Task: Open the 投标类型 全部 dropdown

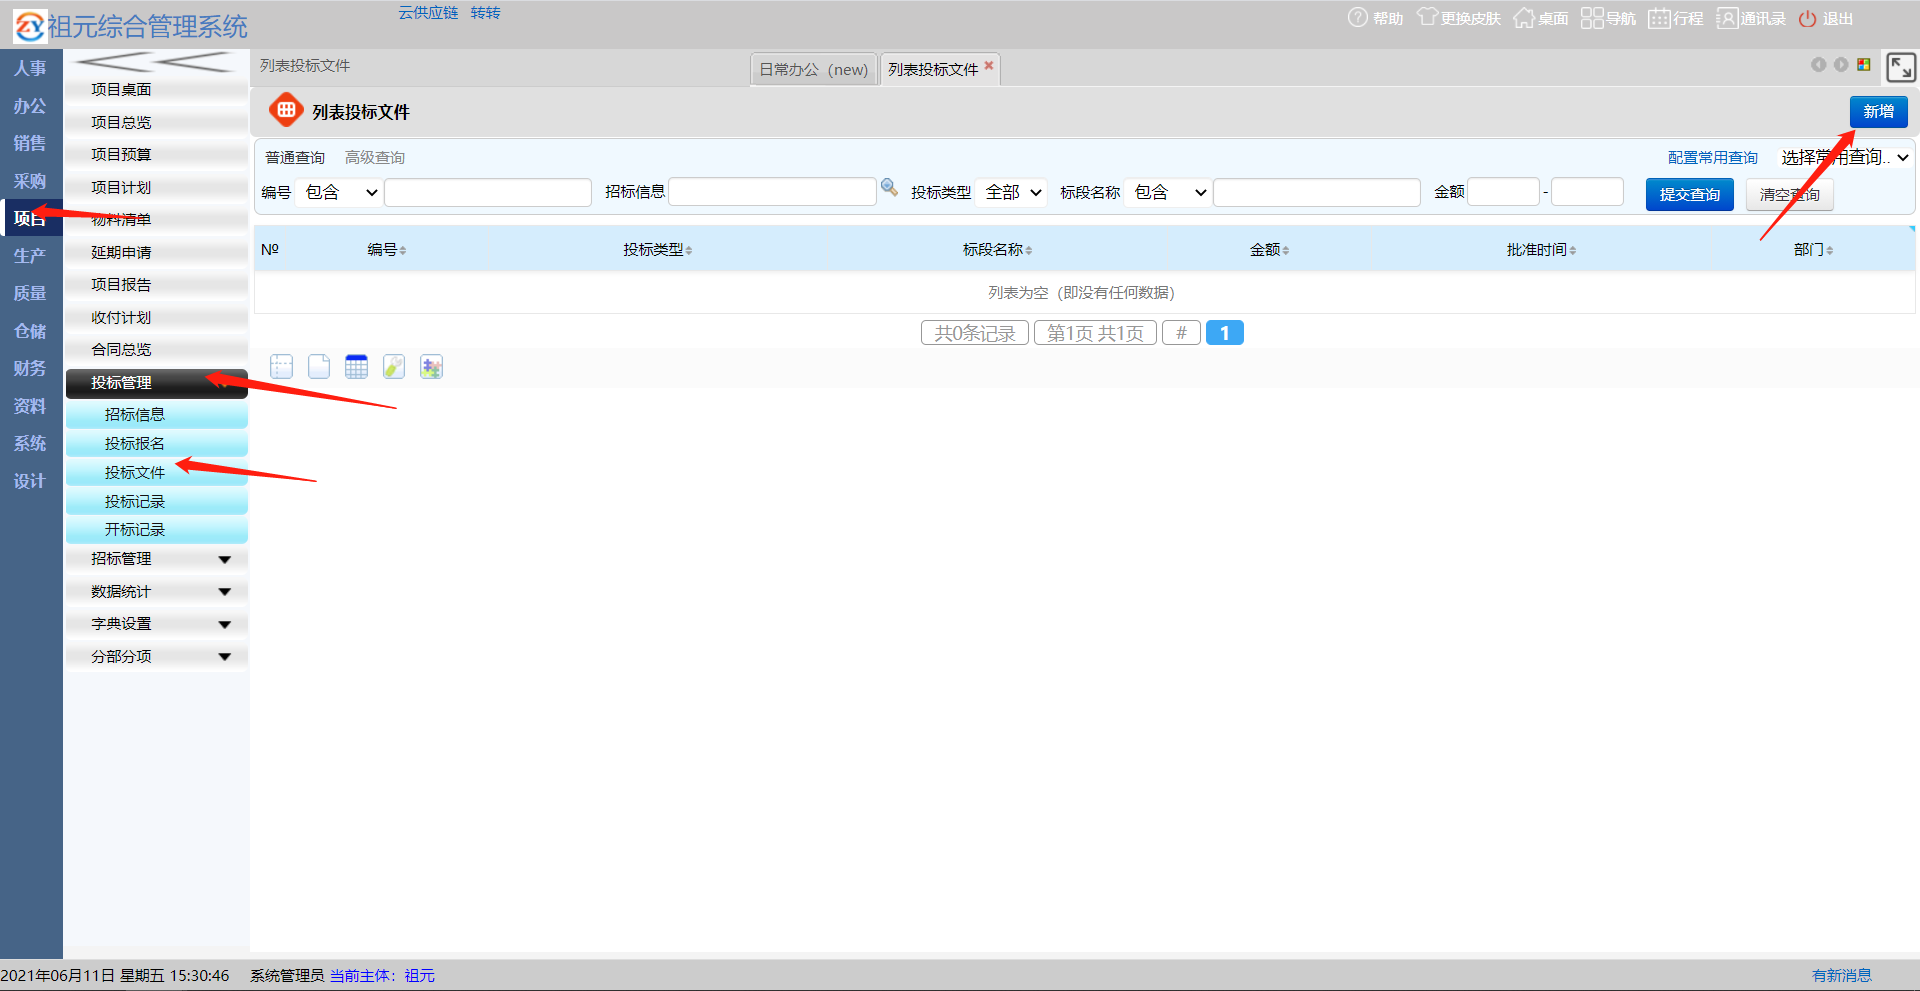Action: point(1012,192)
